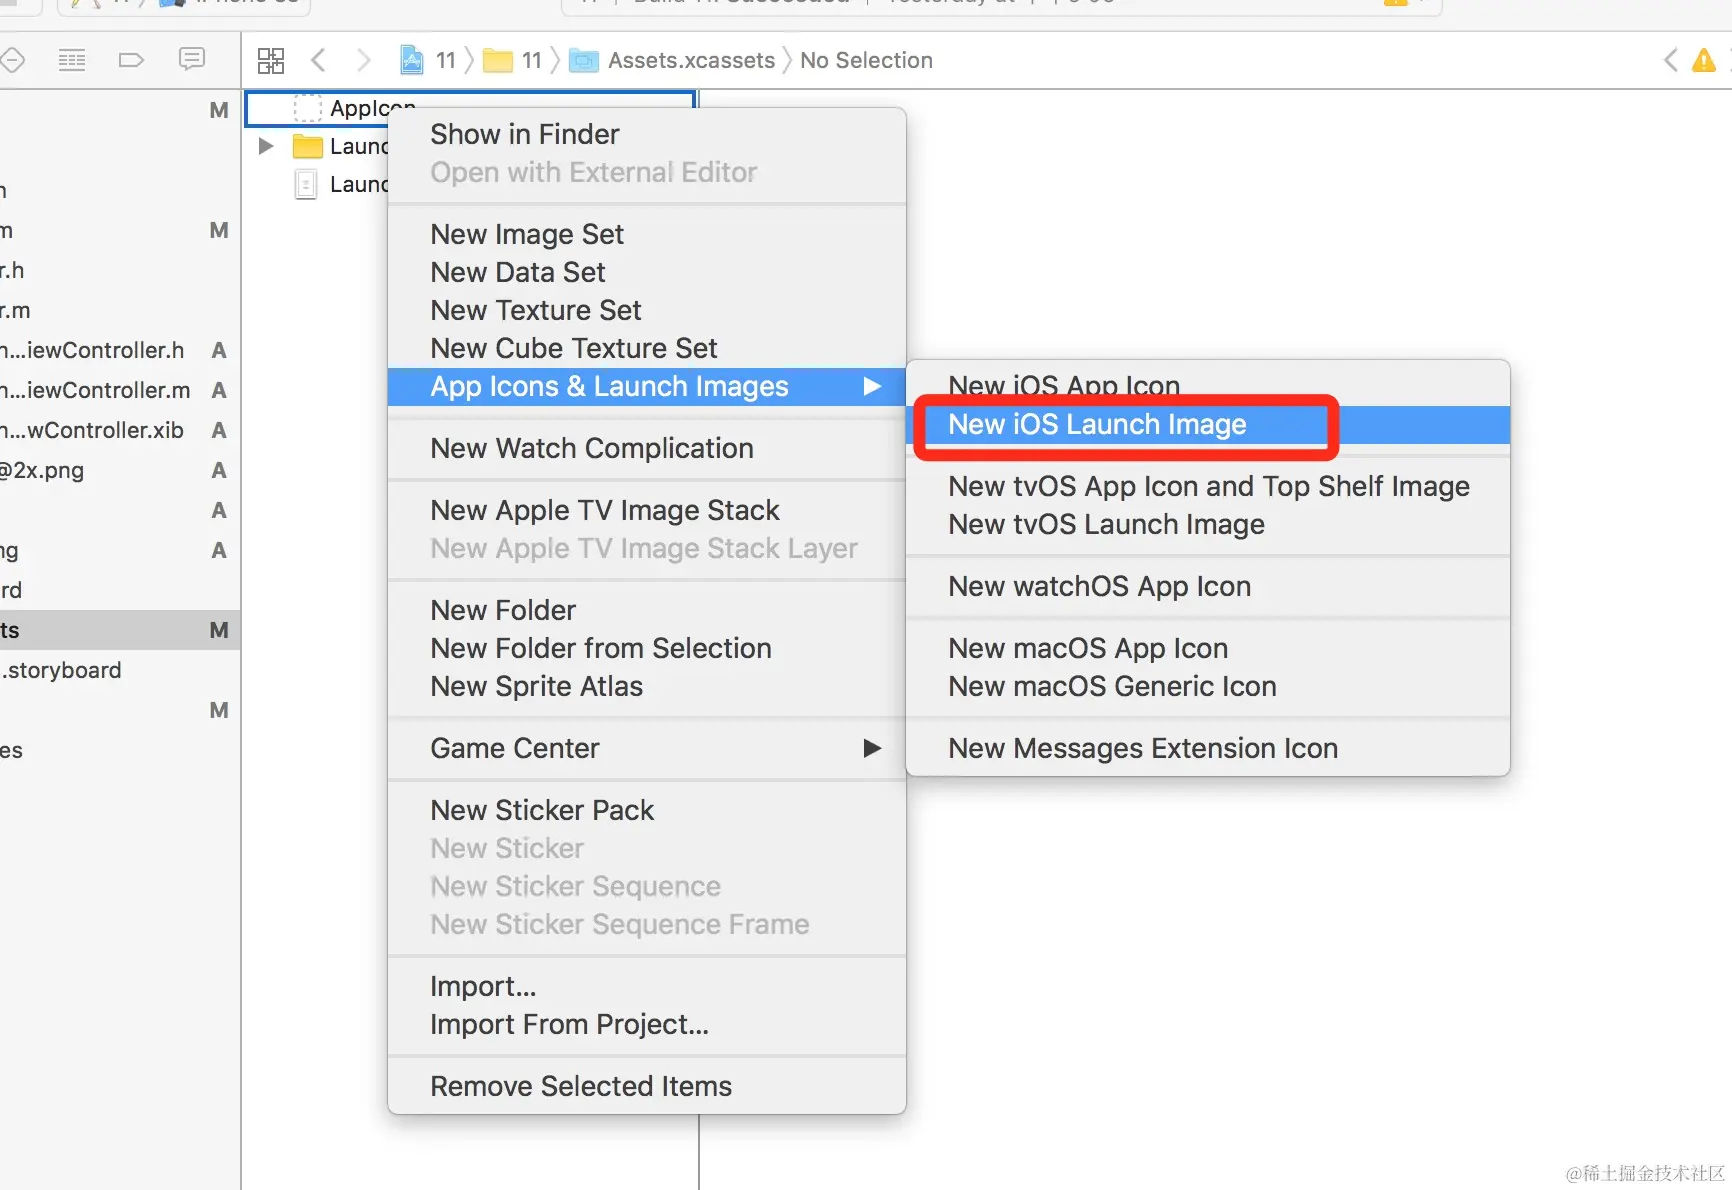Choose New Texture Set
Image resolution: width=1732 pixels, height=1190 pixels.
(x=646, y=311)
